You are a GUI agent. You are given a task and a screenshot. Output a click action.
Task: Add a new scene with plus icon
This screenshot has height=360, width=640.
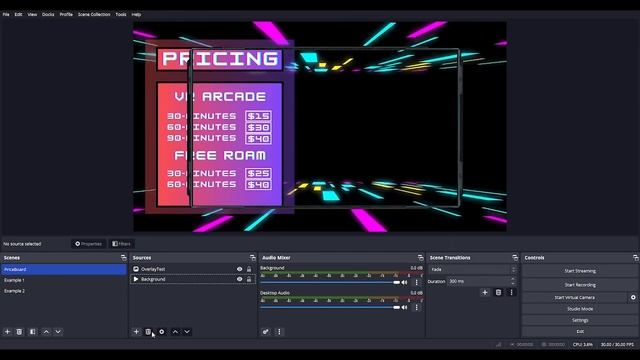[7, 332]
